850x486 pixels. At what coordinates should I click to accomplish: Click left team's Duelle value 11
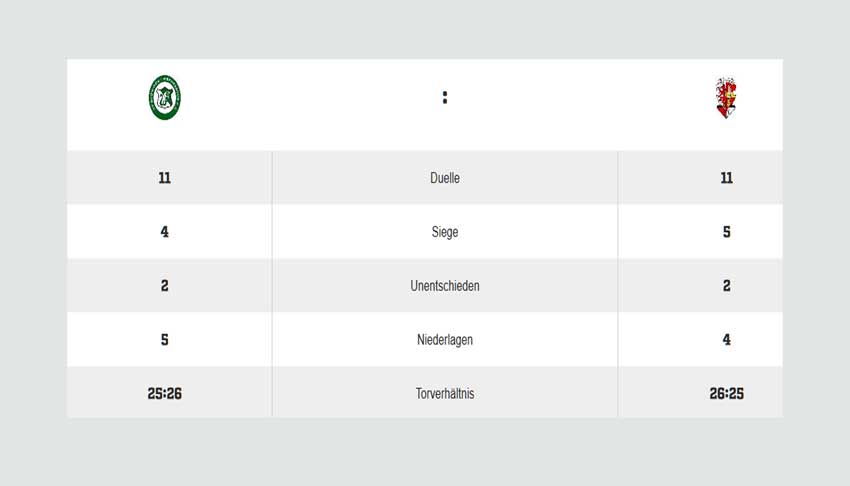point(165,178)
